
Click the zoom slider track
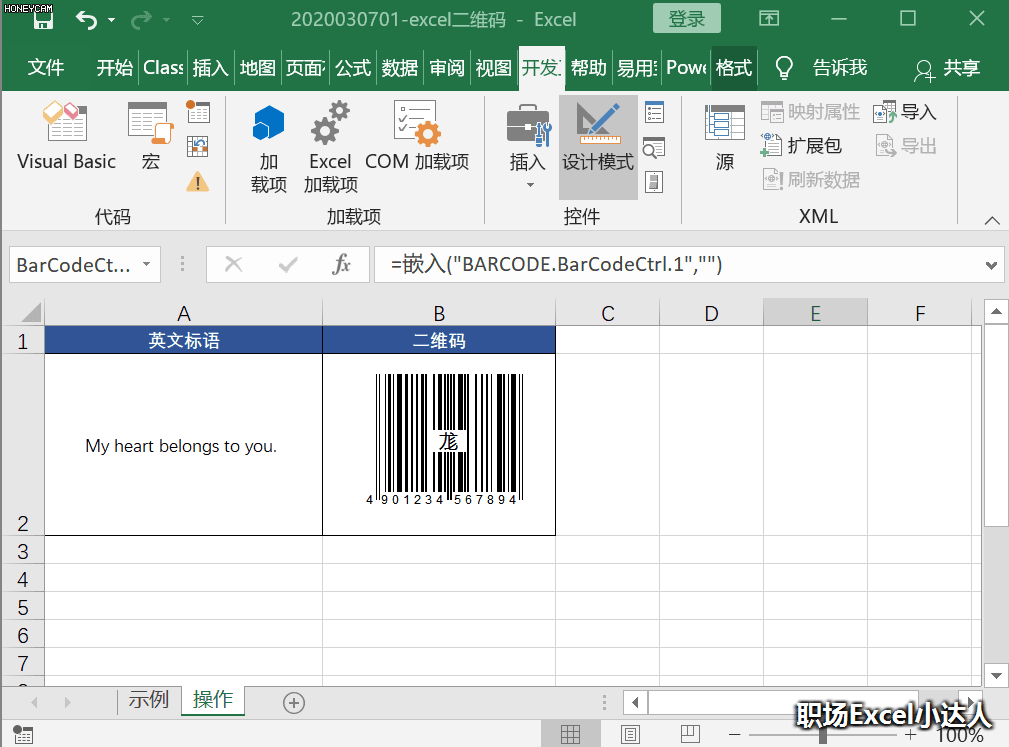pos(825,734)
